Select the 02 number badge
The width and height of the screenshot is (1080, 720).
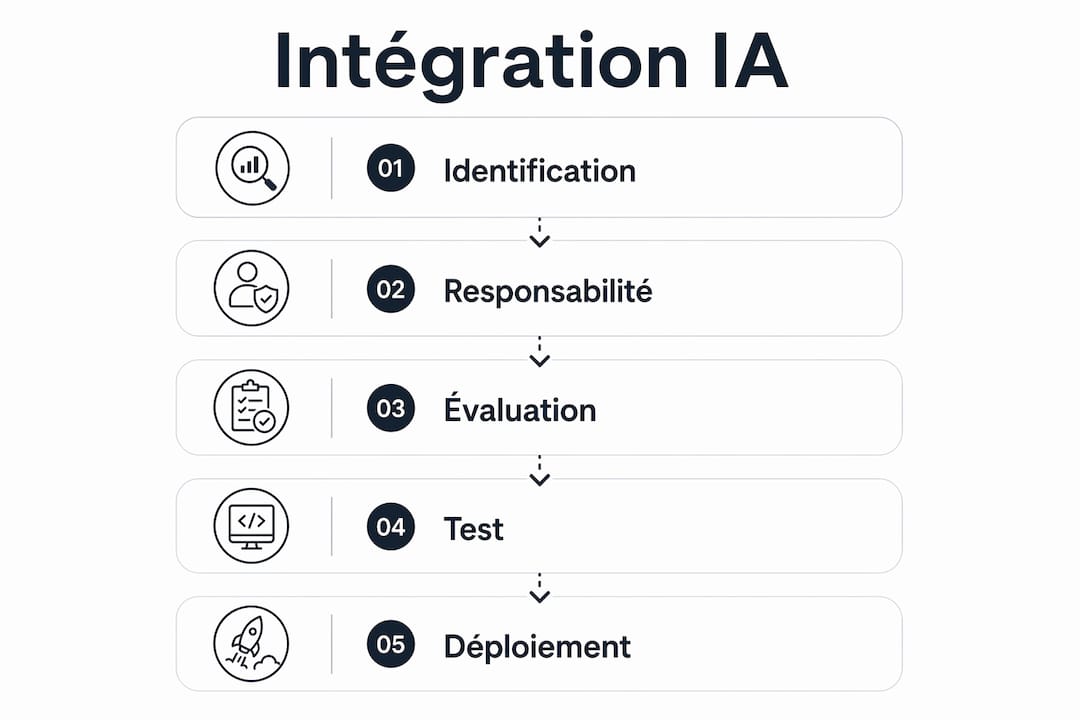tap(391, 289)
